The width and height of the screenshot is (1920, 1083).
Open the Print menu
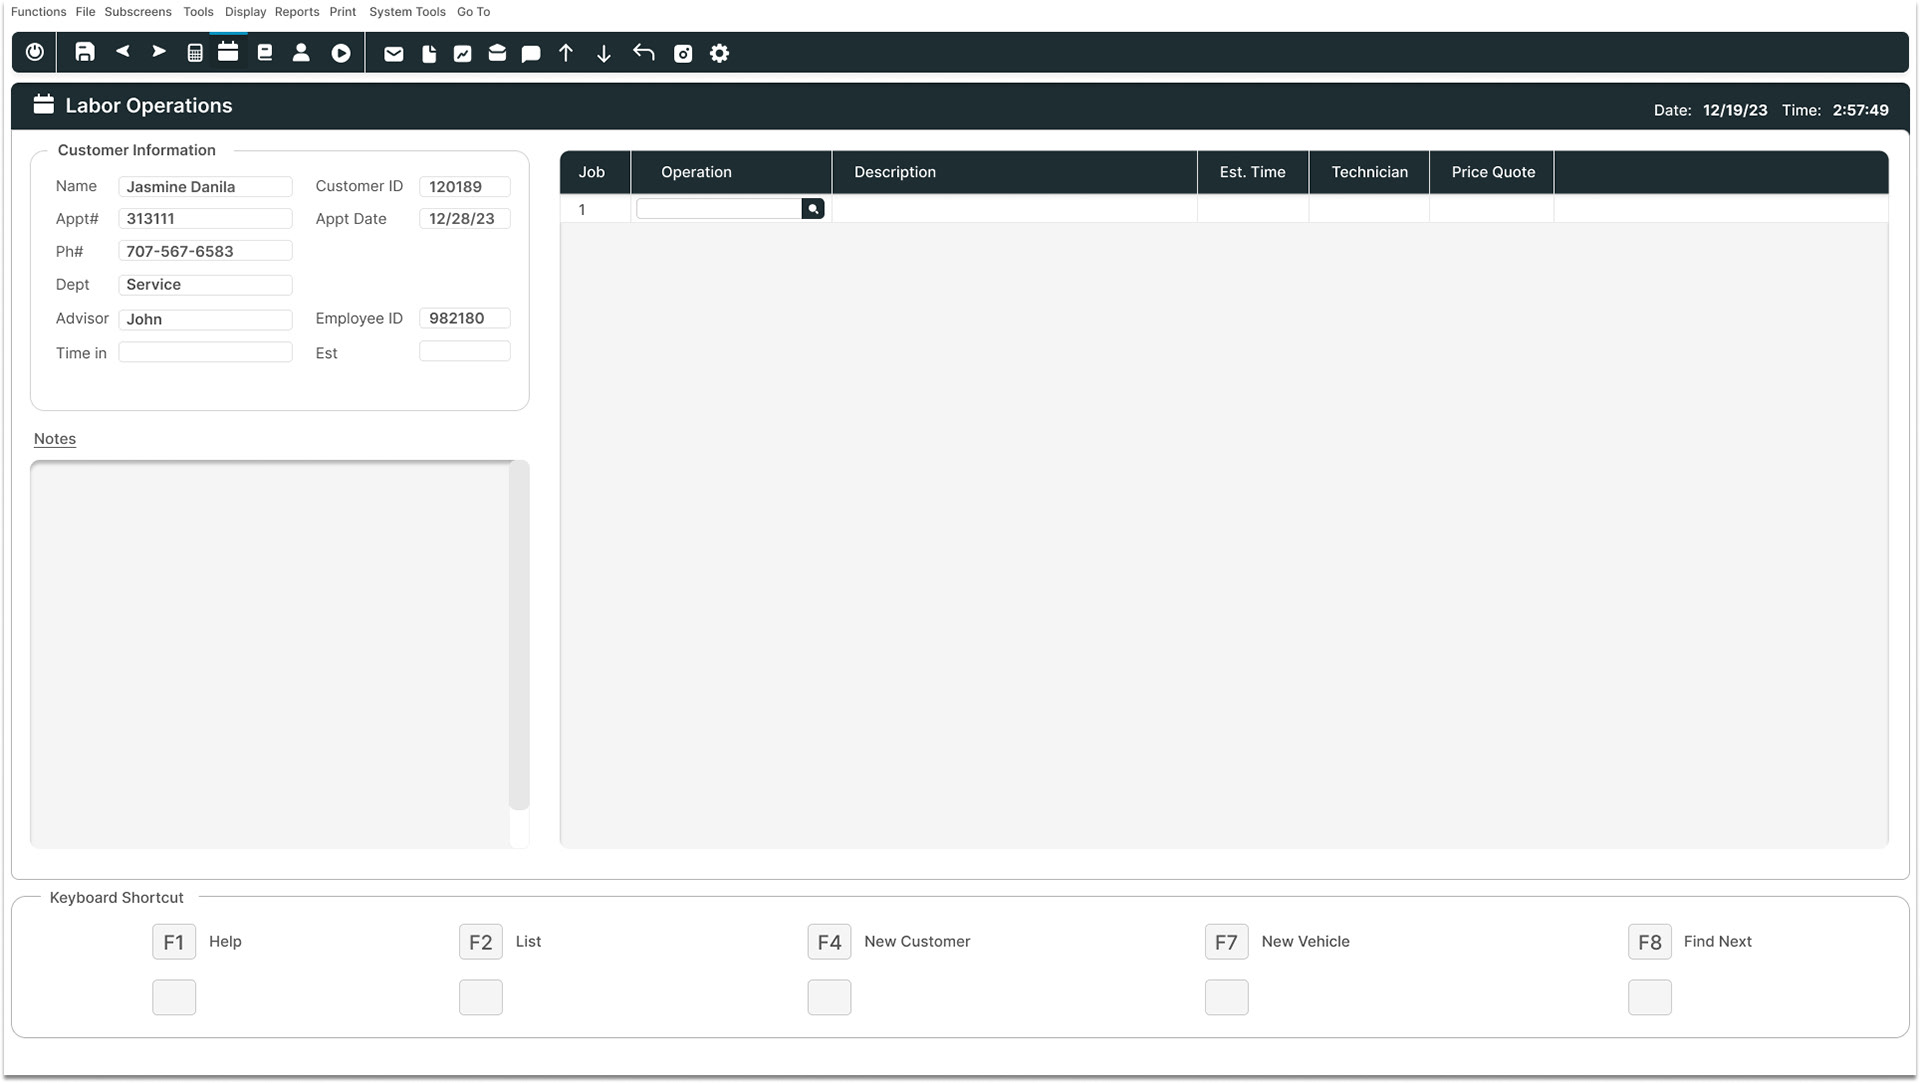[x=343, y=12]
